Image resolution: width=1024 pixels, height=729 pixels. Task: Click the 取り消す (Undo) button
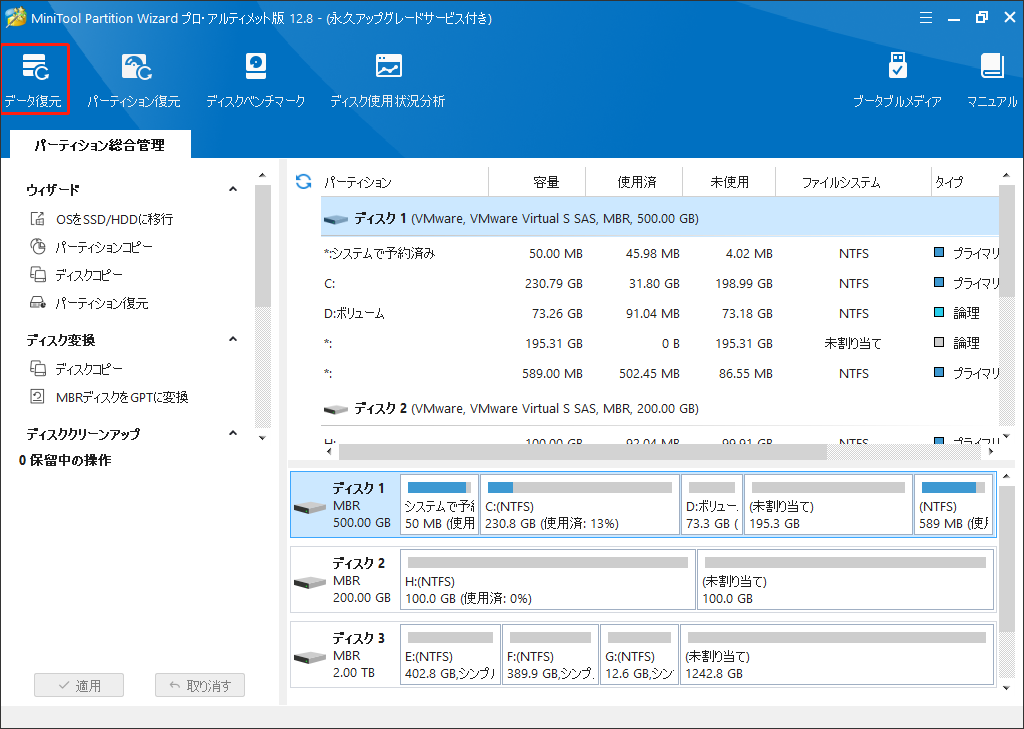[200, 685]
